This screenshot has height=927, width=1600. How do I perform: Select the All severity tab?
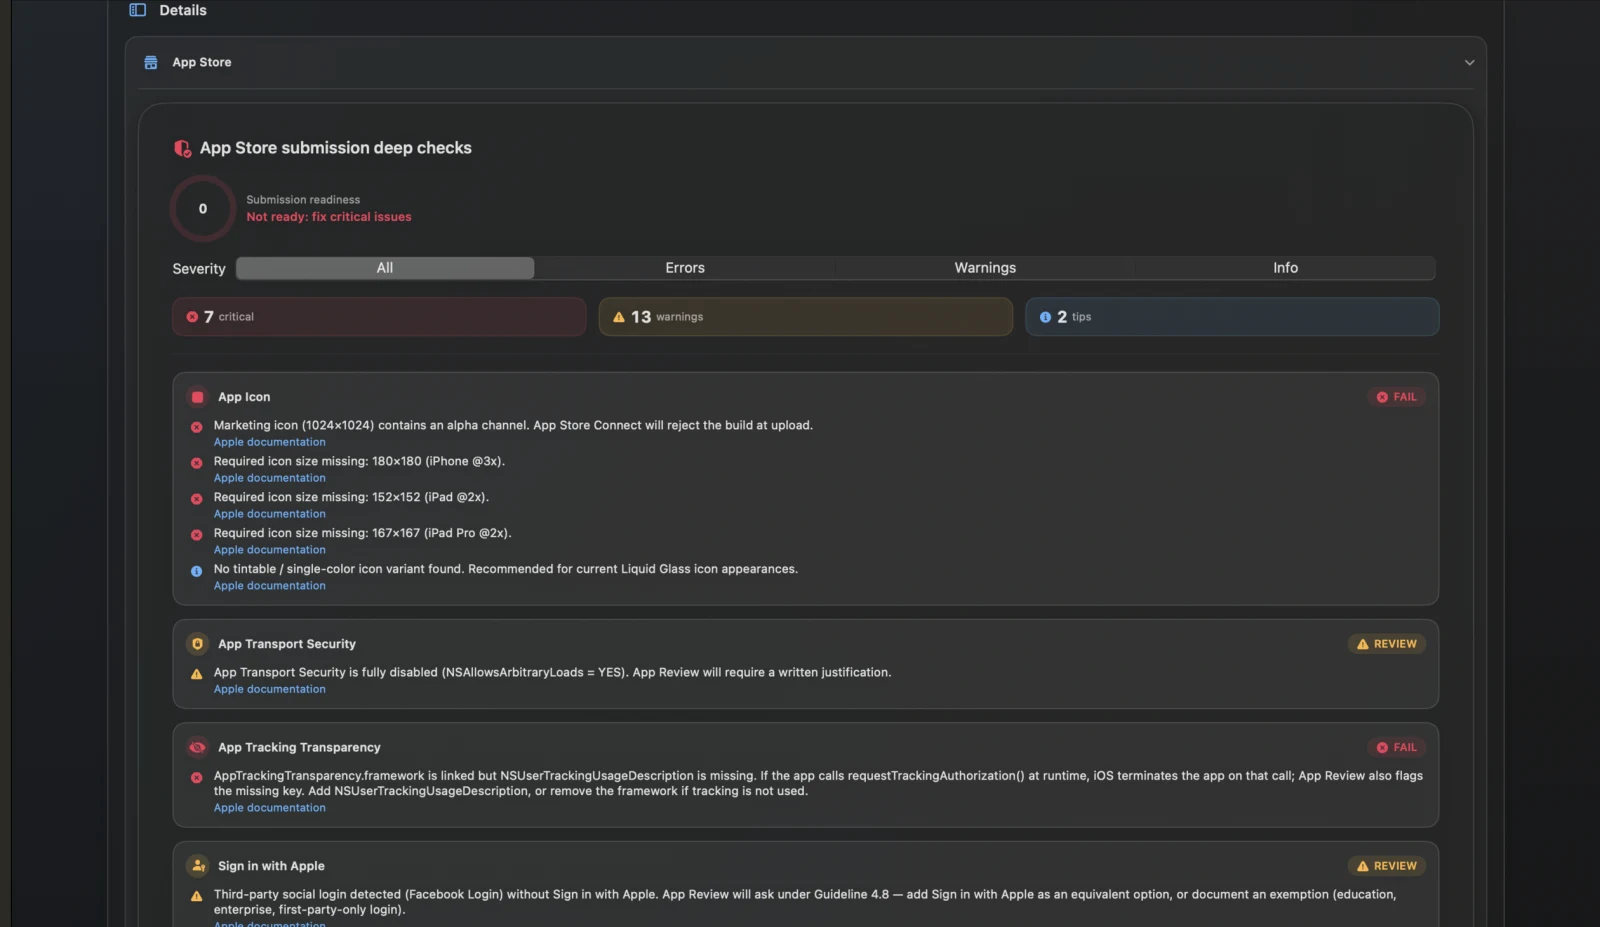click(x=385, y=268)
